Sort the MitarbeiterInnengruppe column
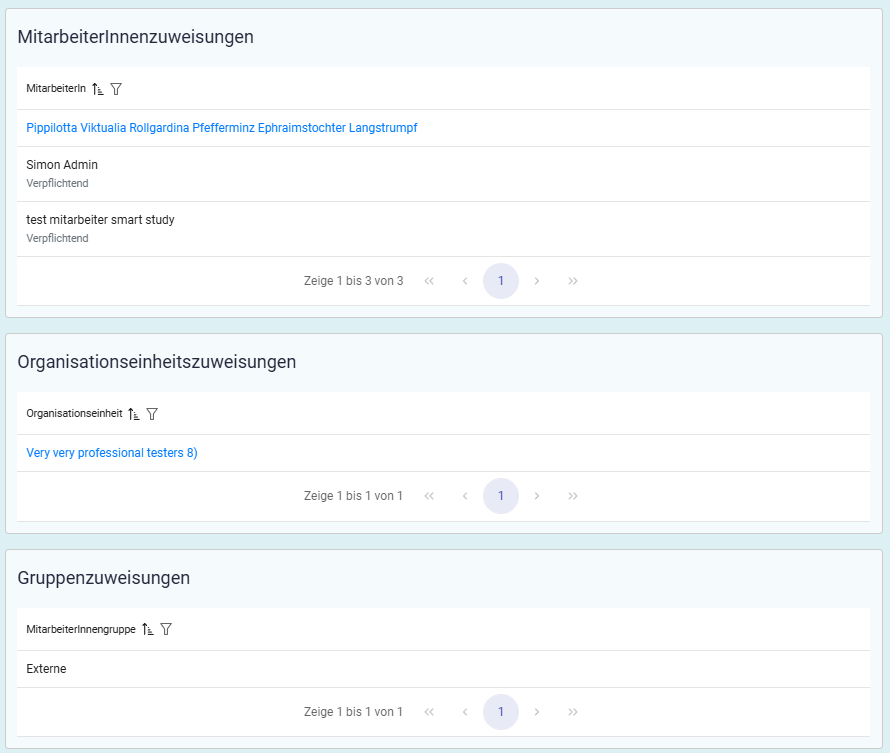Viewport: 890px width, 753px height. pyautogui.click(x=148, y=630)
